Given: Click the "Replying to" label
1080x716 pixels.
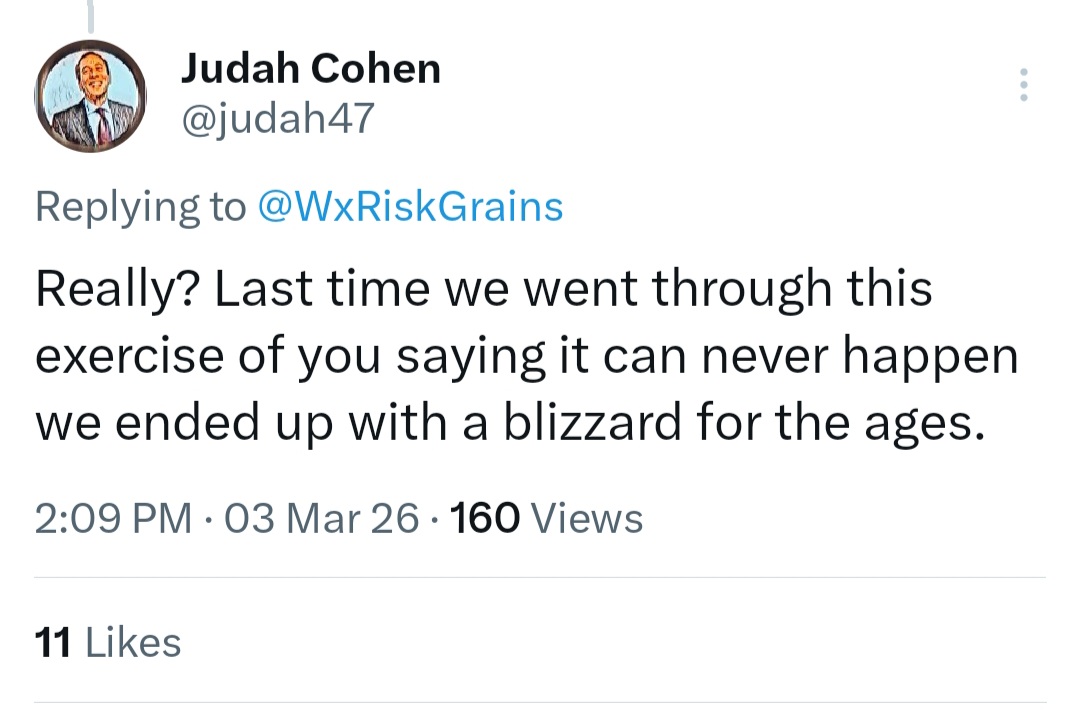Looking at the screenshot, I should (140, 206).
